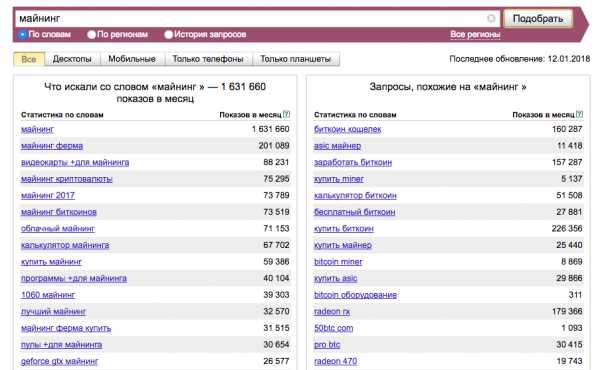Open 'программы +для майнинга' link
This screenshot has width=600, height=370.
[74, 279]
